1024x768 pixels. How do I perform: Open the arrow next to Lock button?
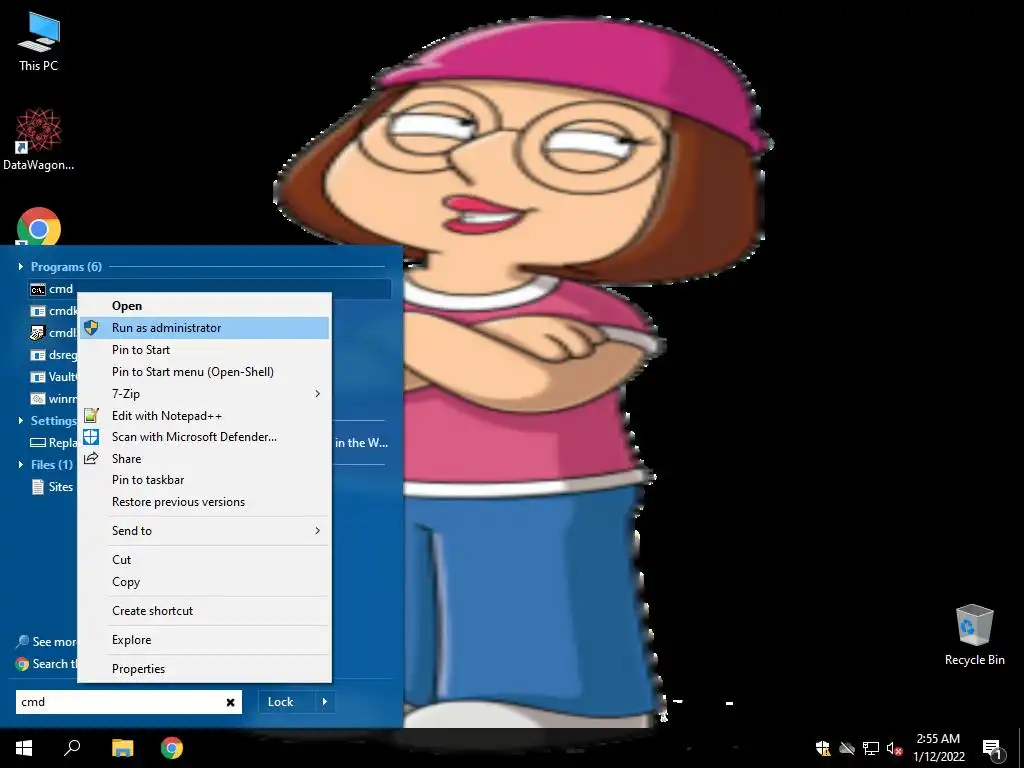coord(325,702)
